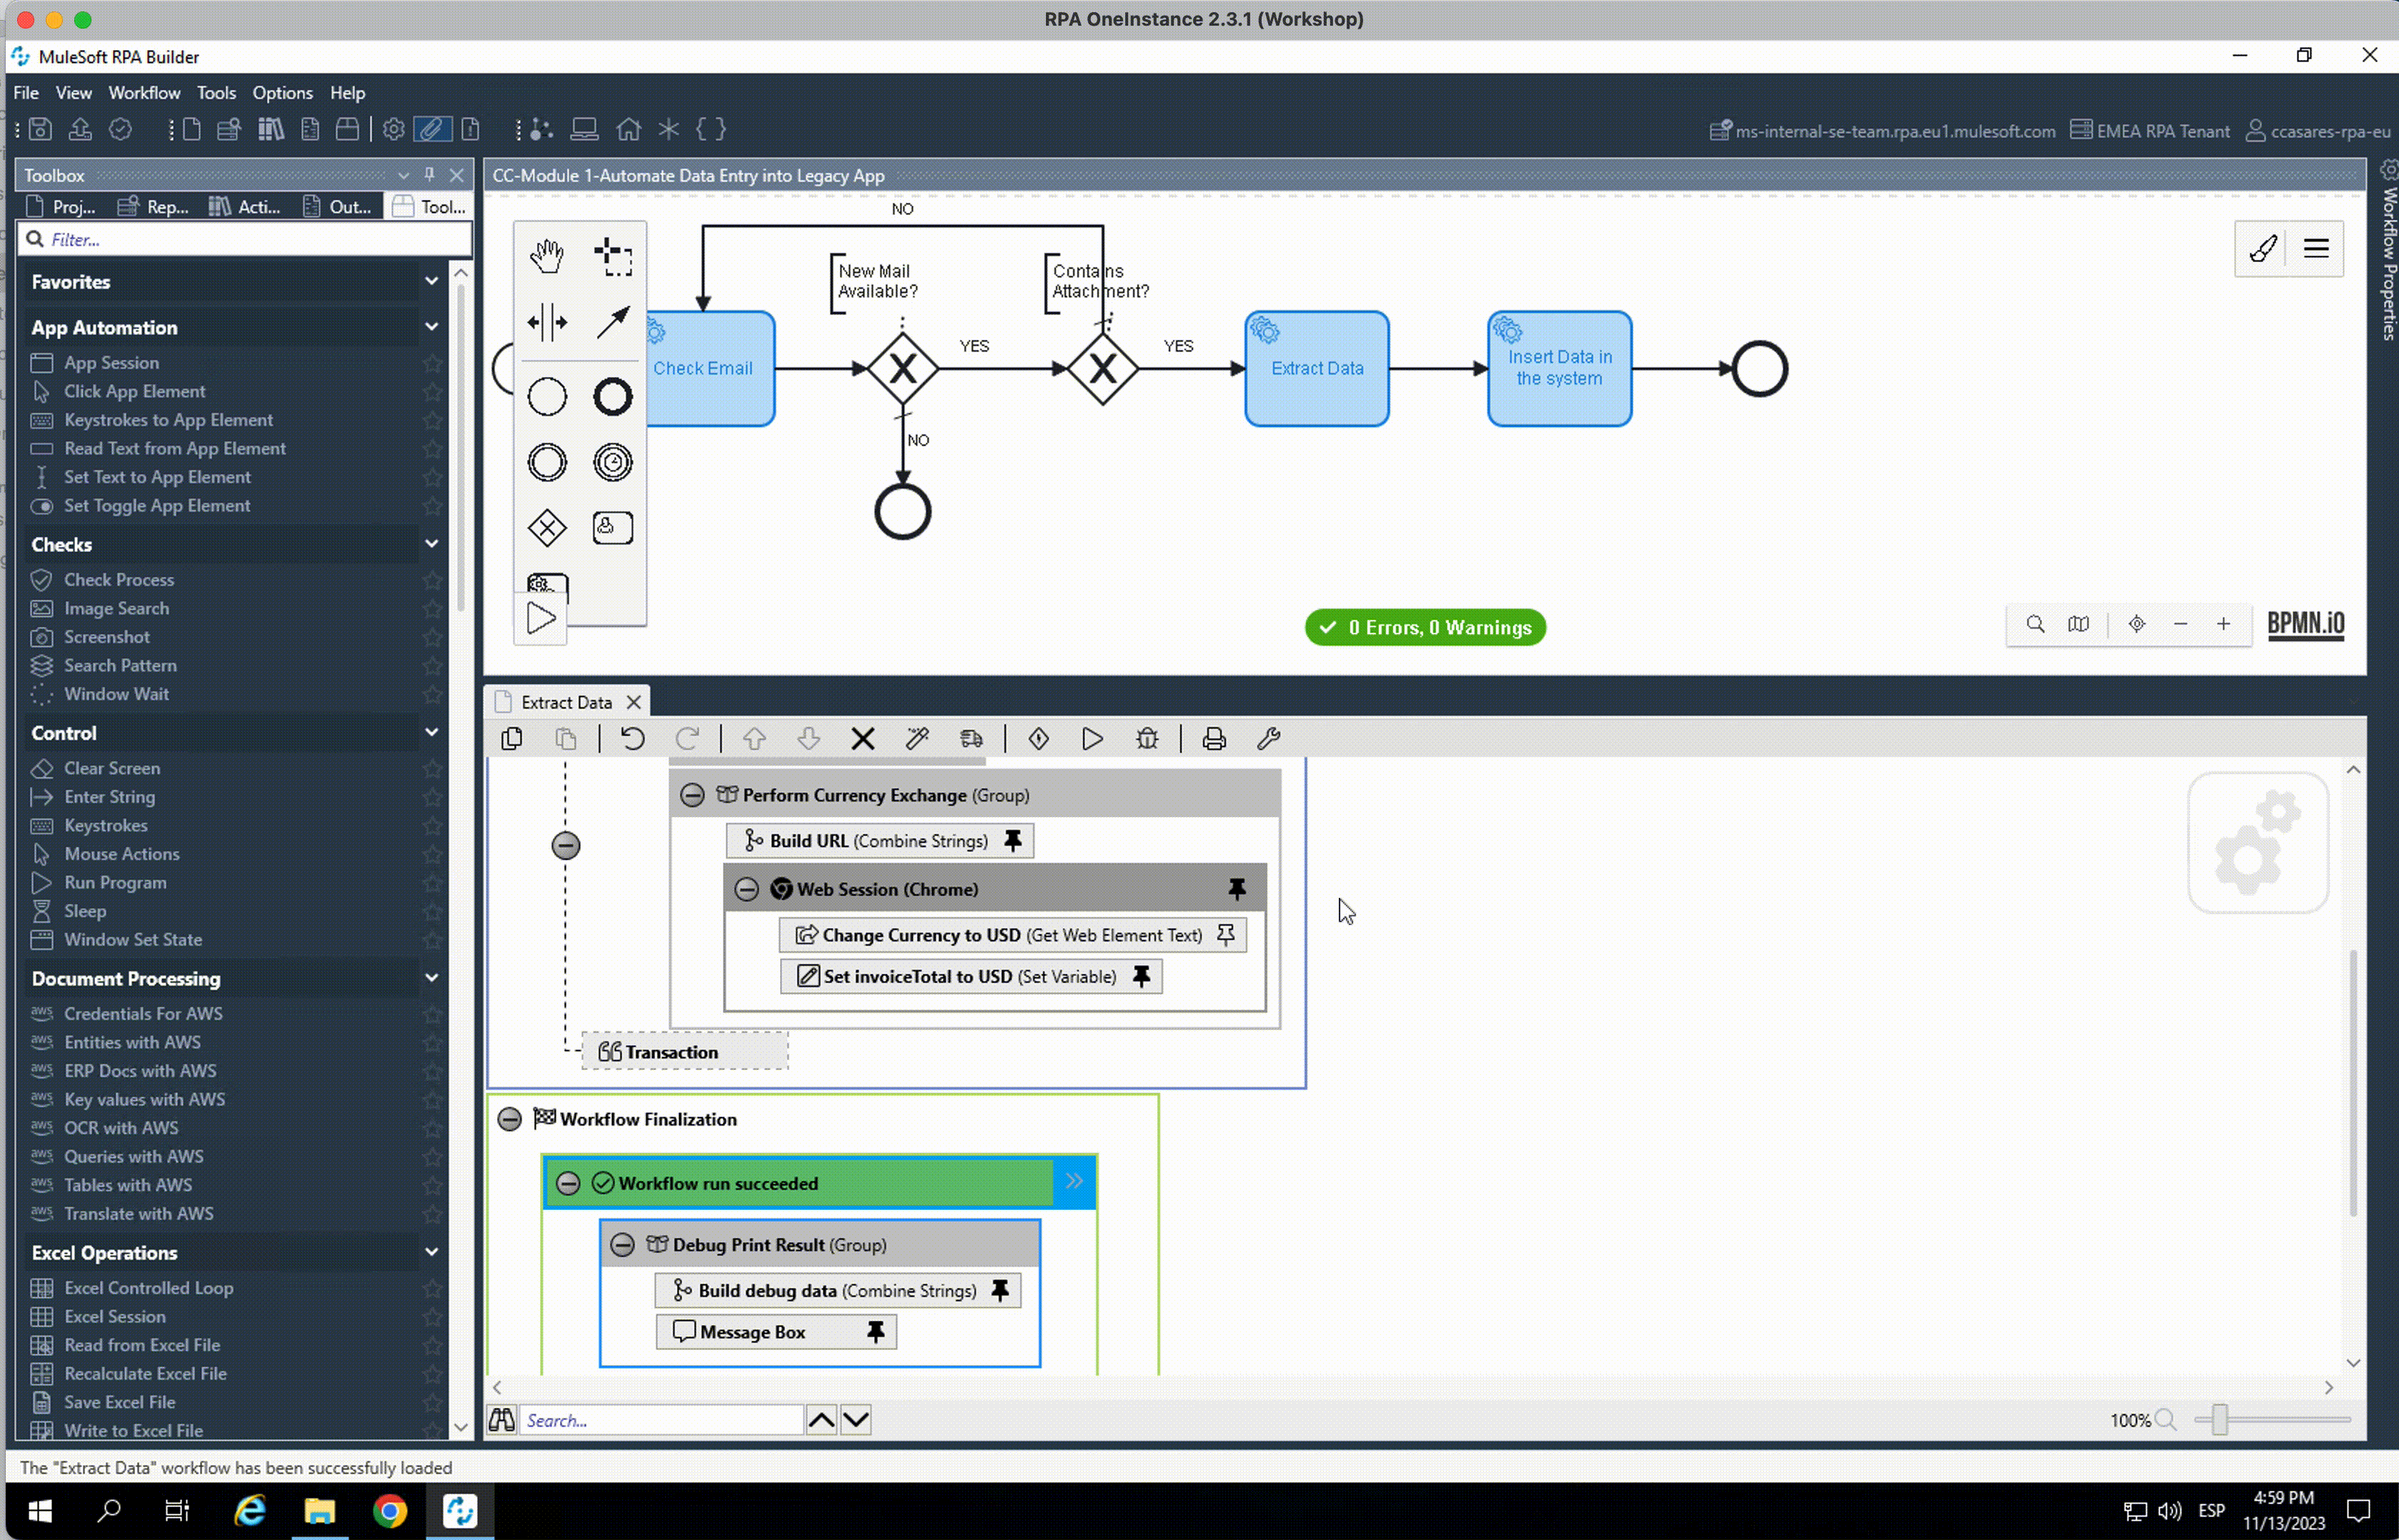Choose the global connect arrow tool

(612, 322)
